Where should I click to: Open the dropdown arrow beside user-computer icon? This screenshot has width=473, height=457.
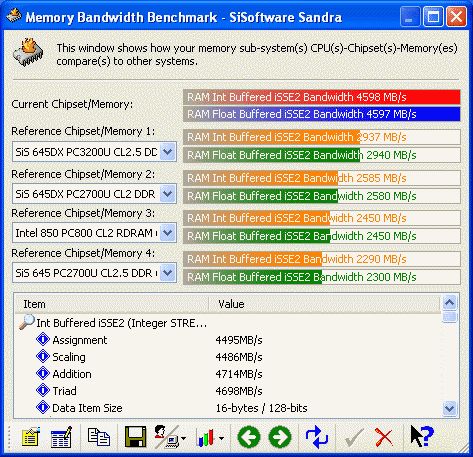click(x=184, y=439)
